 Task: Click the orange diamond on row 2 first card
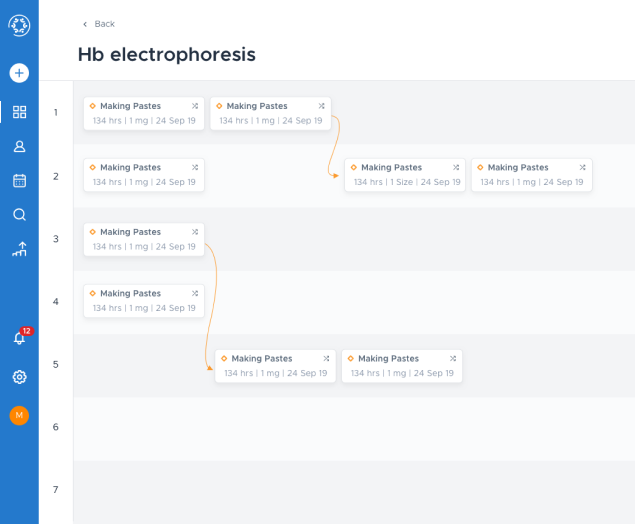coord(93,168)
